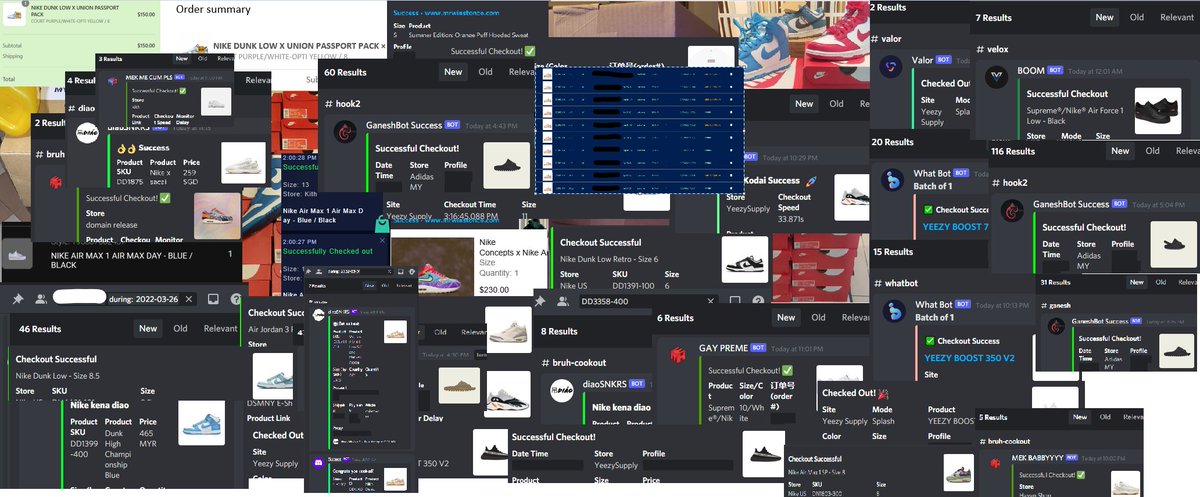This screenshot has width=1200, height=497.
Task: Click BOOM bot avatar in velox channel
Action: click(998, 77)
